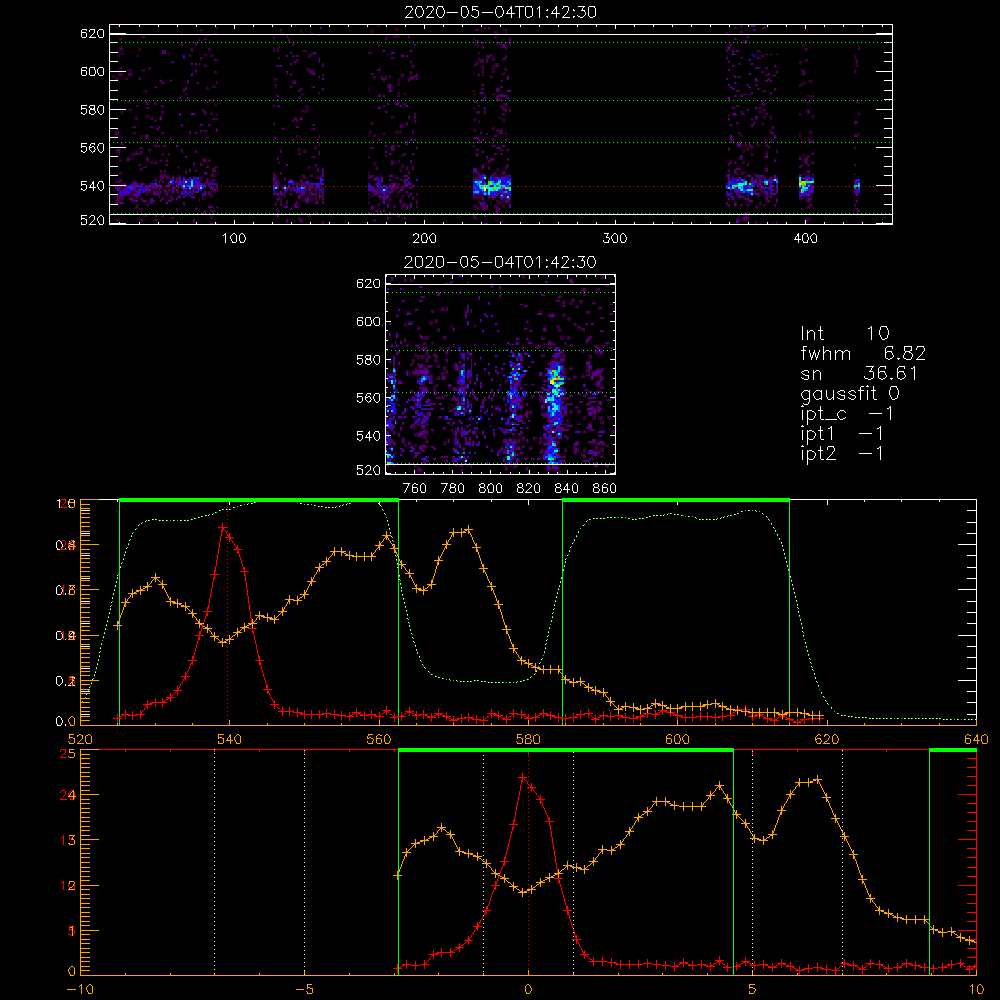Select the 'ipt_c -1' line

847,414
